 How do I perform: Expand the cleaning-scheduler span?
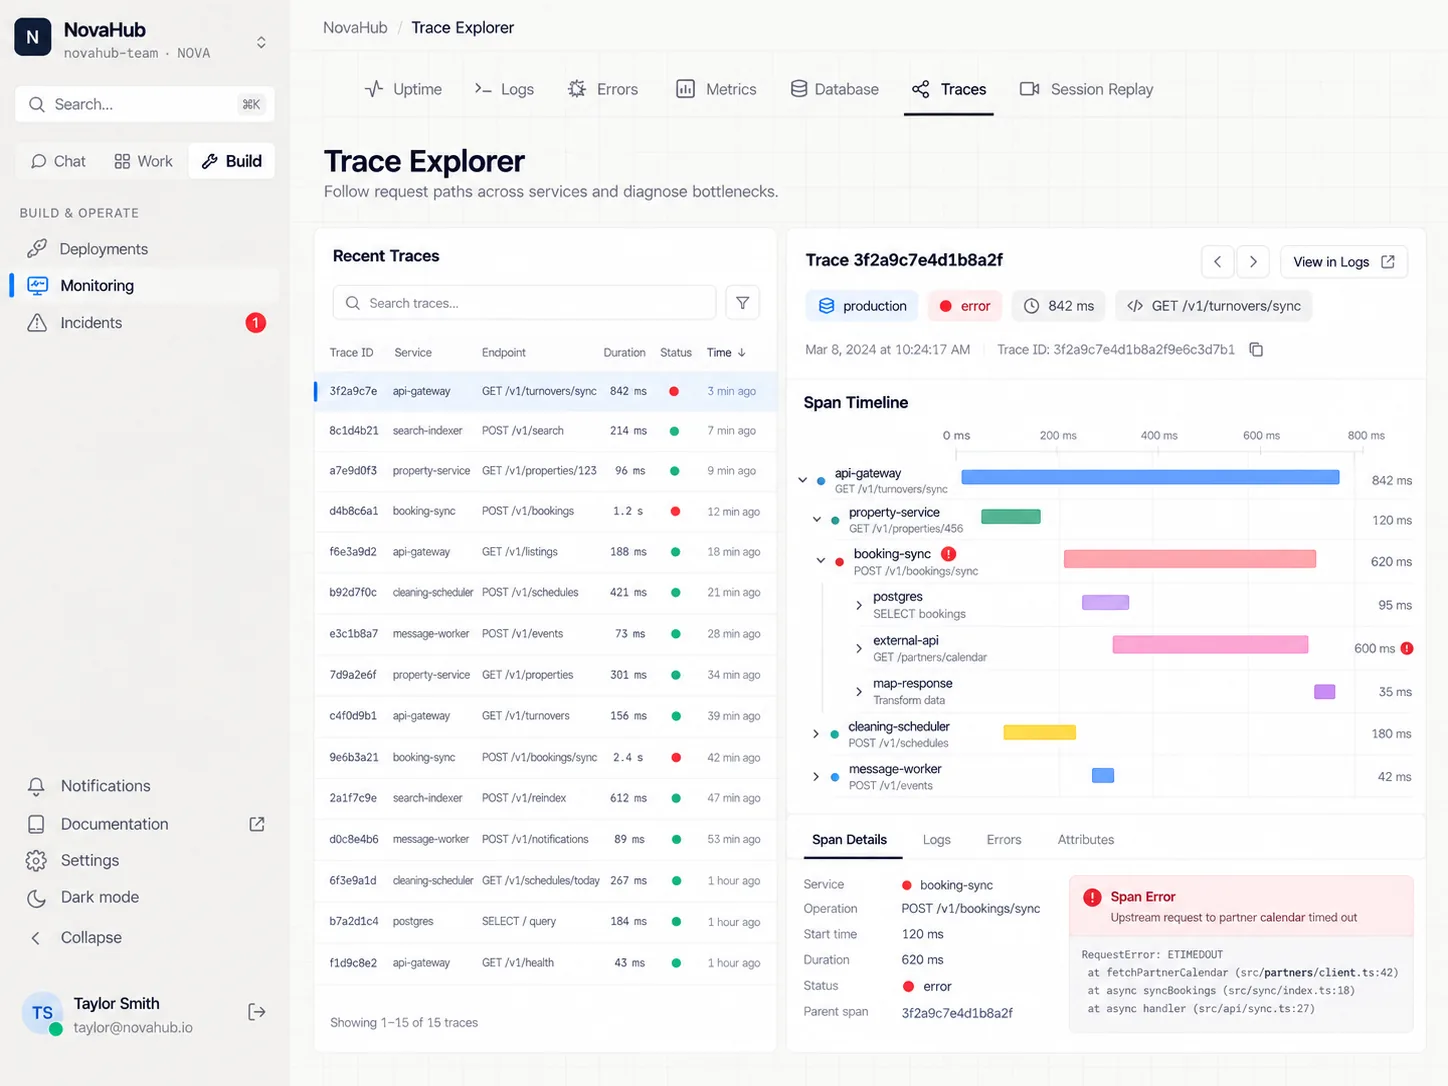[816, 734]
